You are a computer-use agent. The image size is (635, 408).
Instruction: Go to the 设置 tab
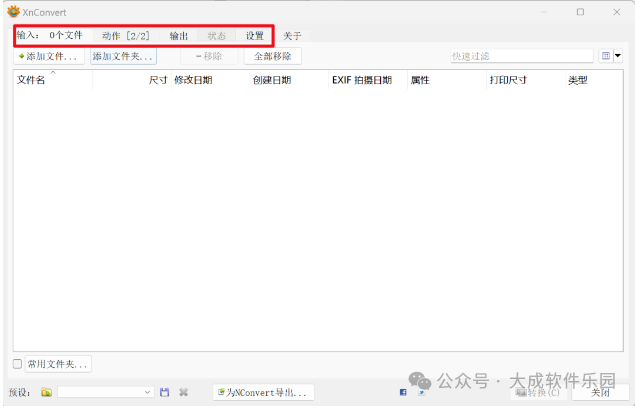click(x=255, y=36)
